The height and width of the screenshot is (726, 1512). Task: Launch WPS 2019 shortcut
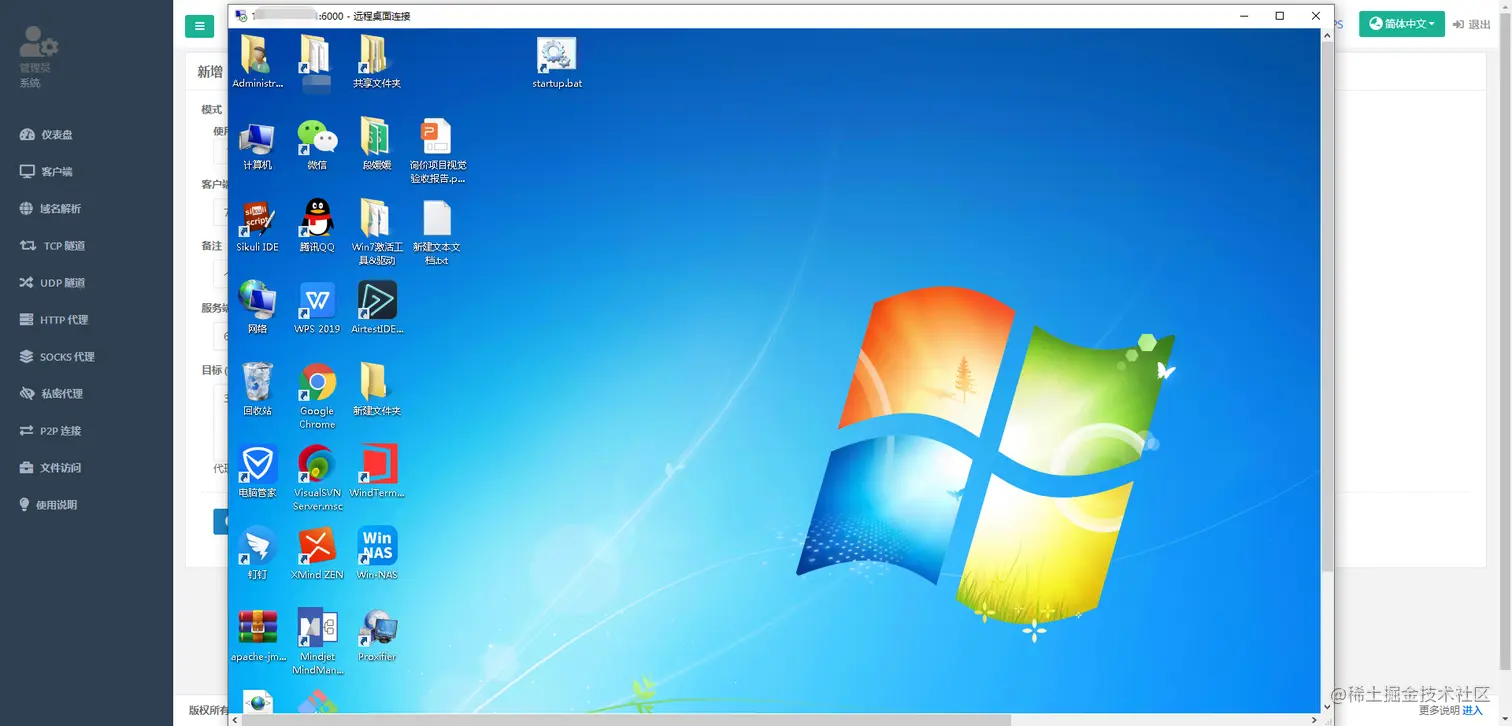pyautogui.click(x=317, y=308)
